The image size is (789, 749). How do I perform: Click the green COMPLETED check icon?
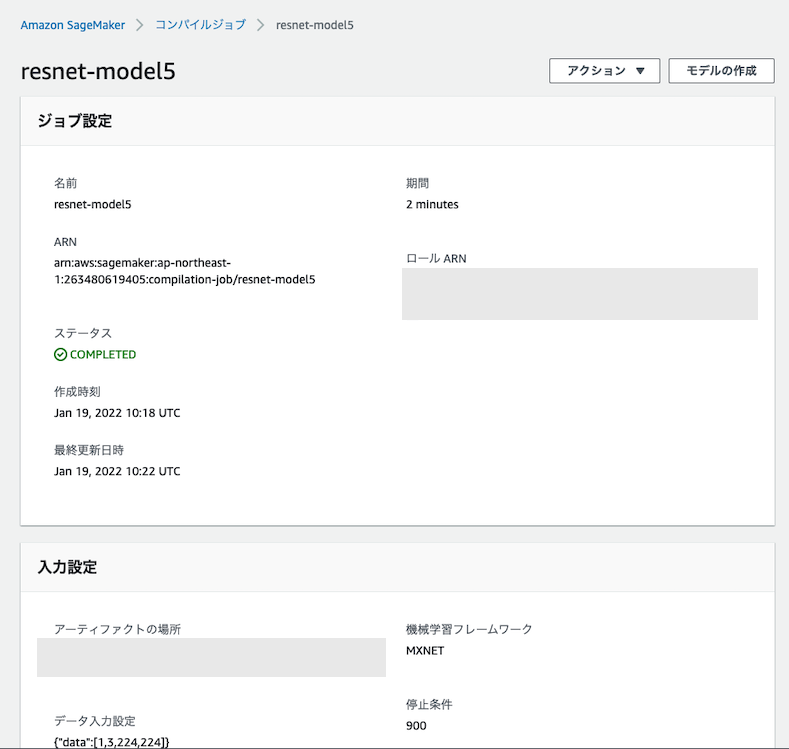click(x=60, y=355)
